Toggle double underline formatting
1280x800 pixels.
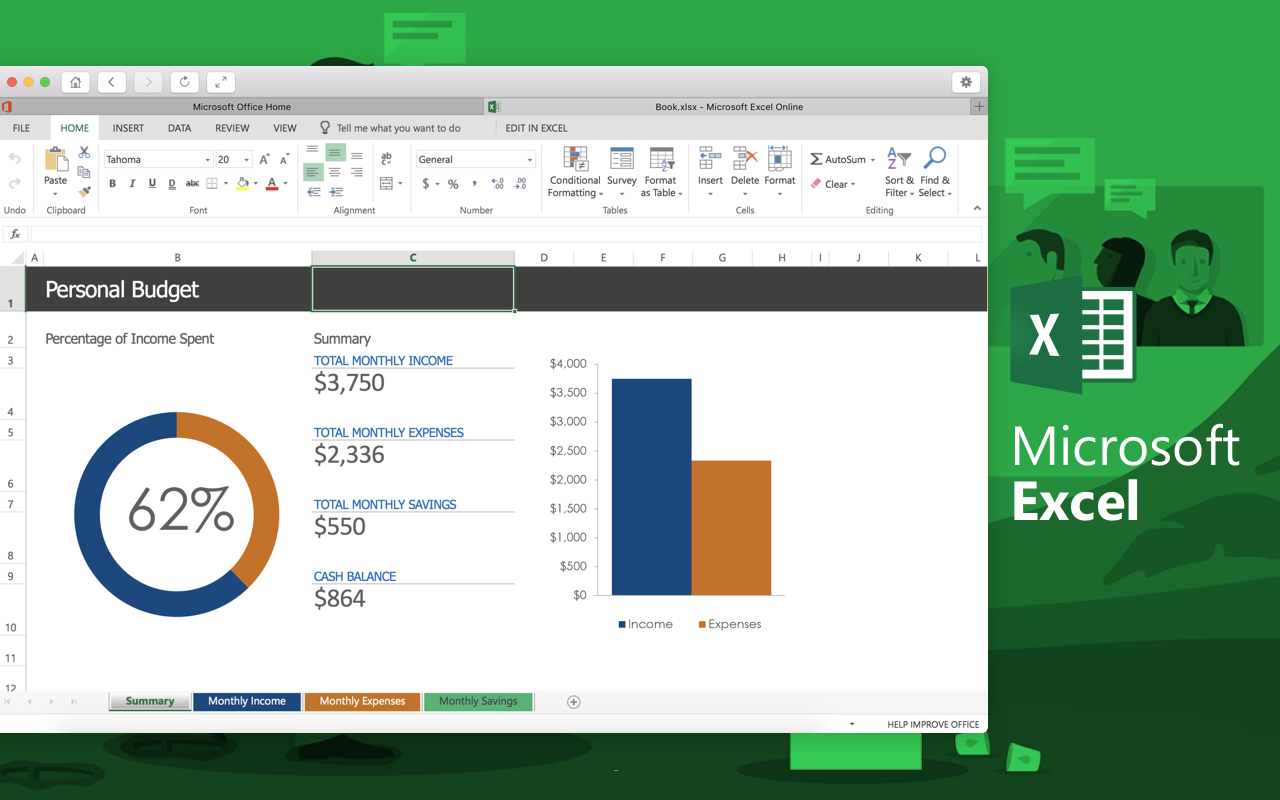click(x=172, y=183)
